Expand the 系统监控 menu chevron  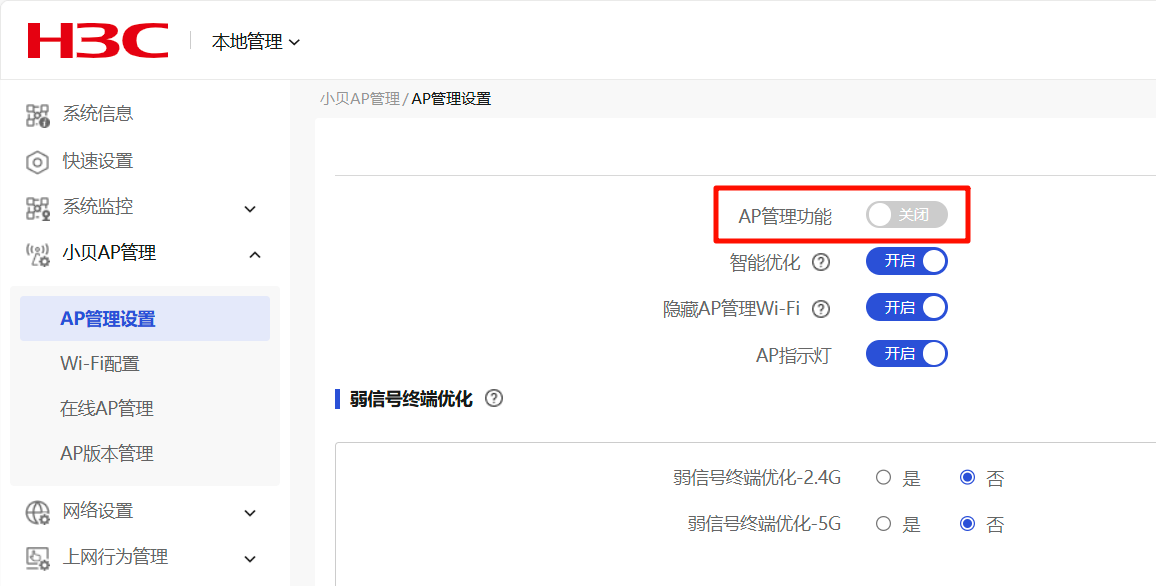pos(250,209)
